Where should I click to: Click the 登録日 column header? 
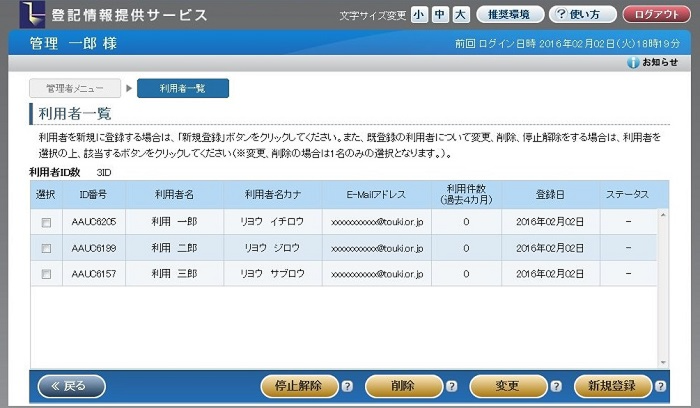(550, 195)
